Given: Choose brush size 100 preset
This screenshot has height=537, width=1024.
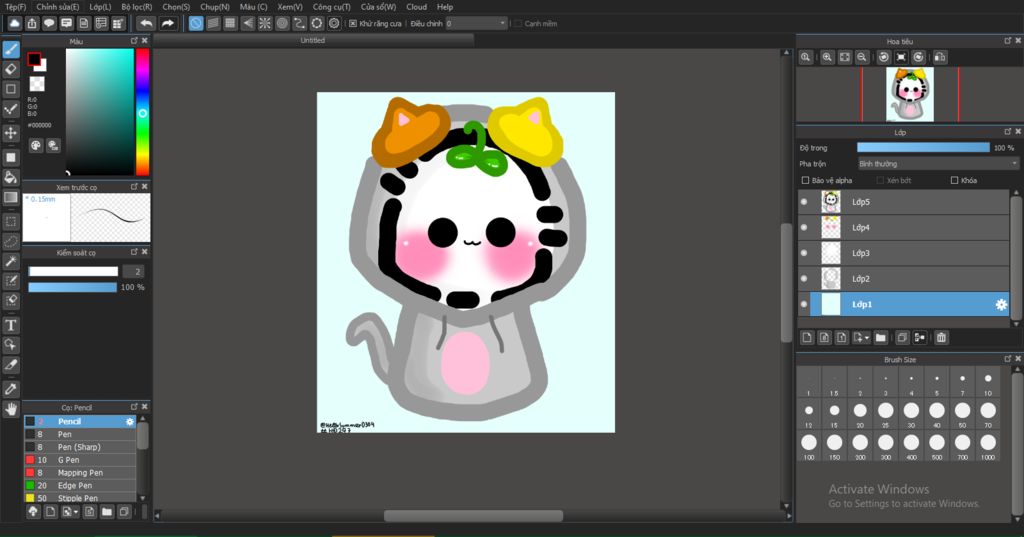Looking at the screenshot, I should click(809, 446).
